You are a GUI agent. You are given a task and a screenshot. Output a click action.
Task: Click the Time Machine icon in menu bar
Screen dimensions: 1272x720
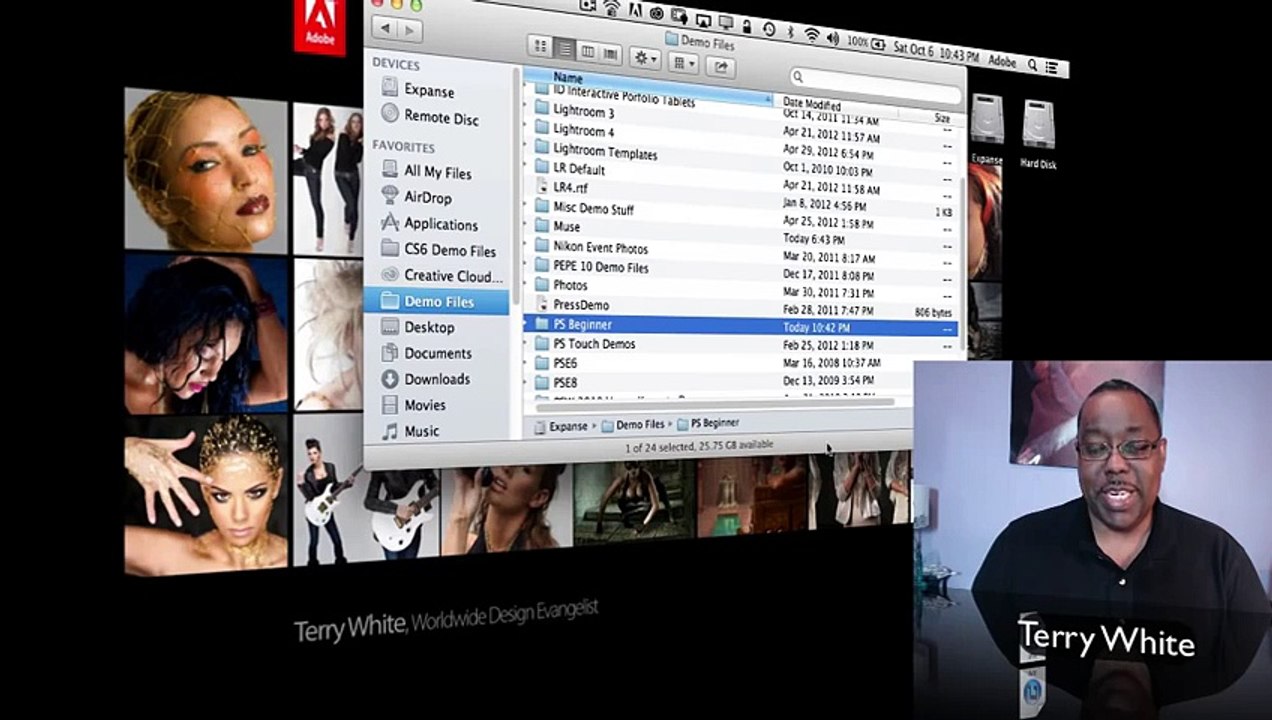point(769,30)
